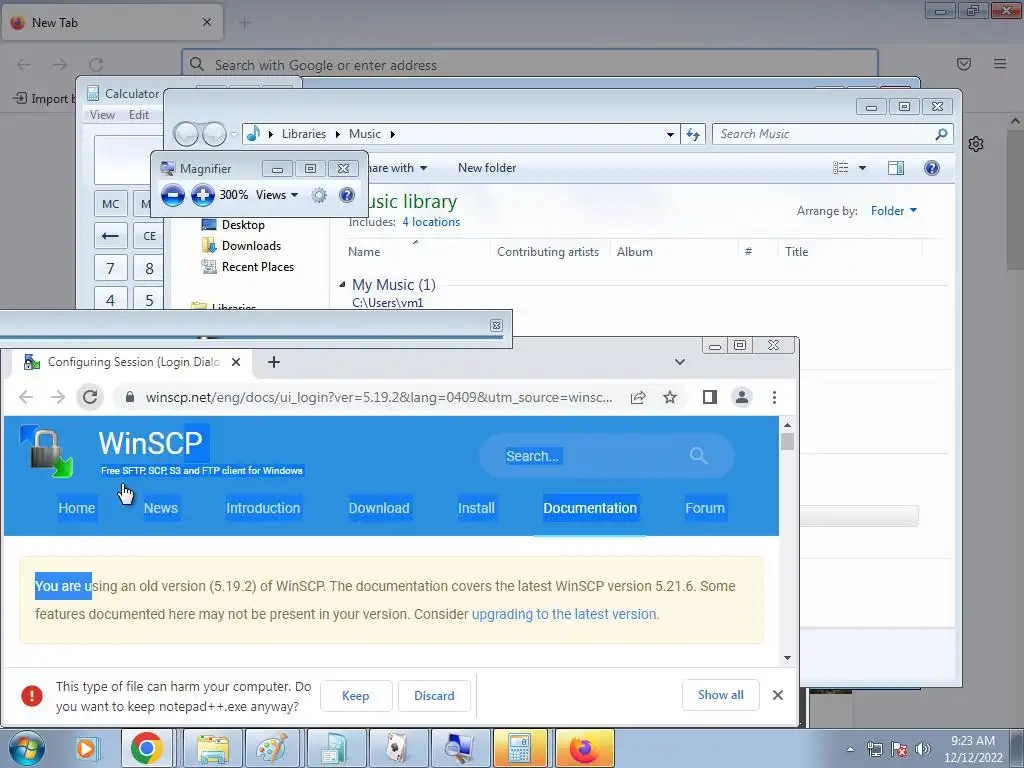Viewport: 1024px width, 768px height.
Task: Click the WinSCP site address bar
Action: tap(379, 397)
